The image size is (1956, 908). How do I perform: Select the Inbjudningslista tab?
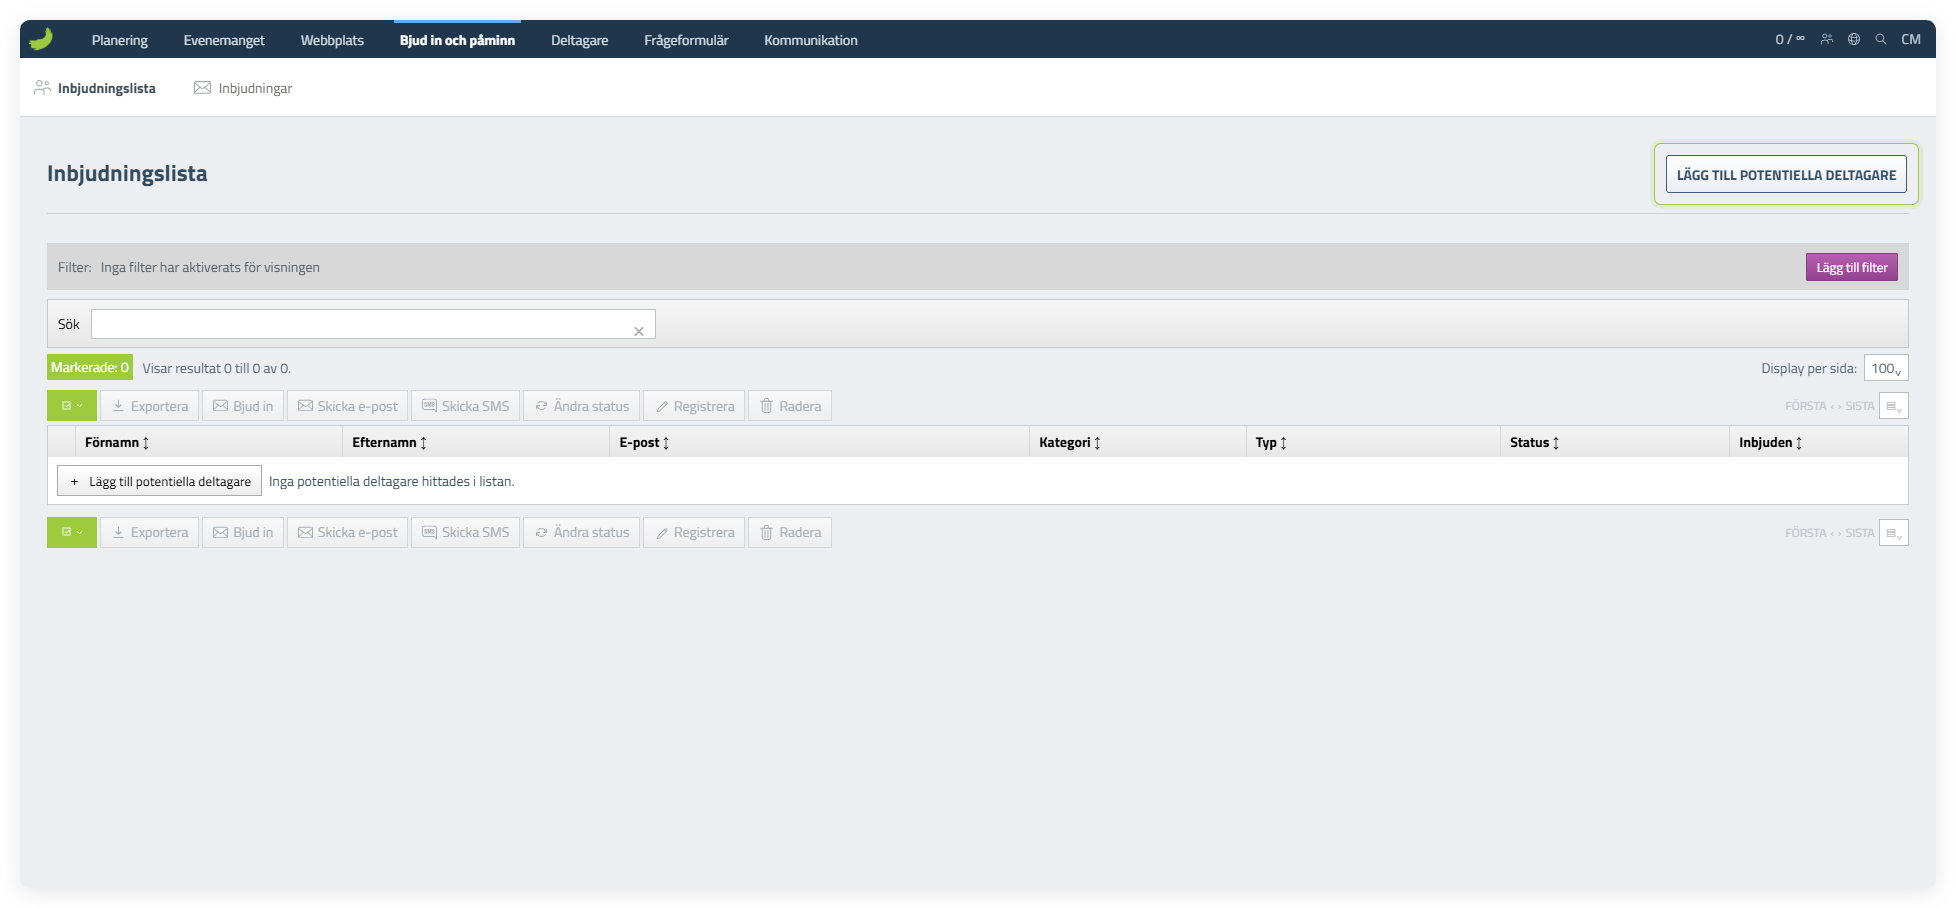95,88
